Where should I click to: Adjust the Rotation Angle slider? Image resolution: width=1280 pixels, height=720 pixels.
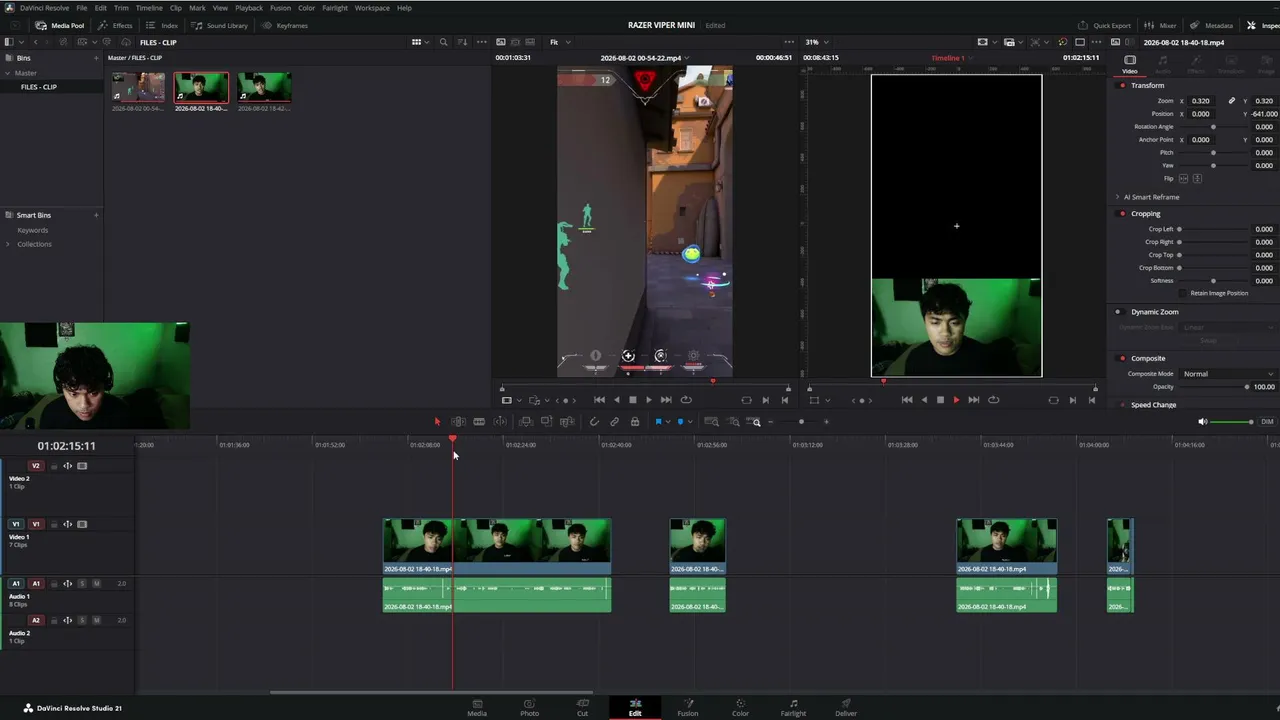tap(1213, 127)
